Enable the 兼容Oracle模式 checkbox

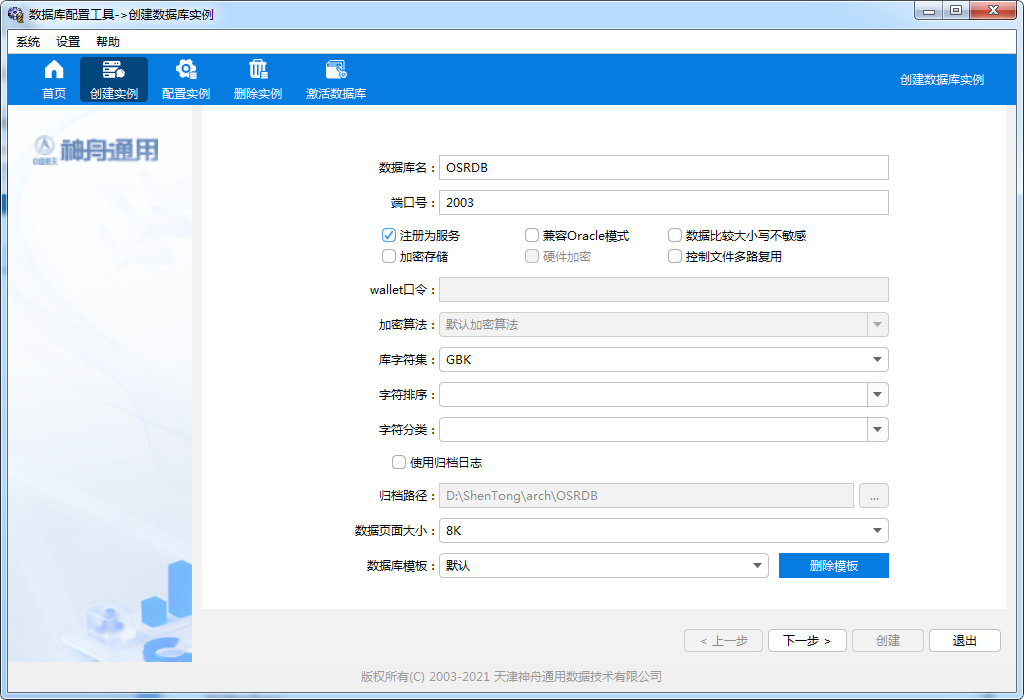pyautogui.click(x=532, y=236)
